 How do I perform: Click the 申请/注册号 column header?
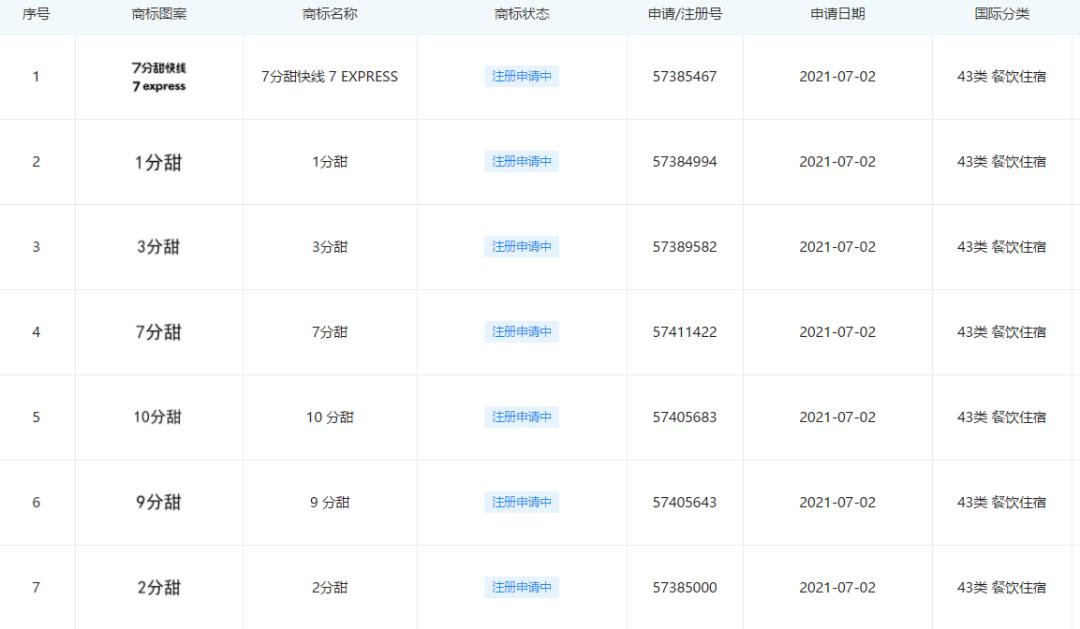click(x=685, y=14)
